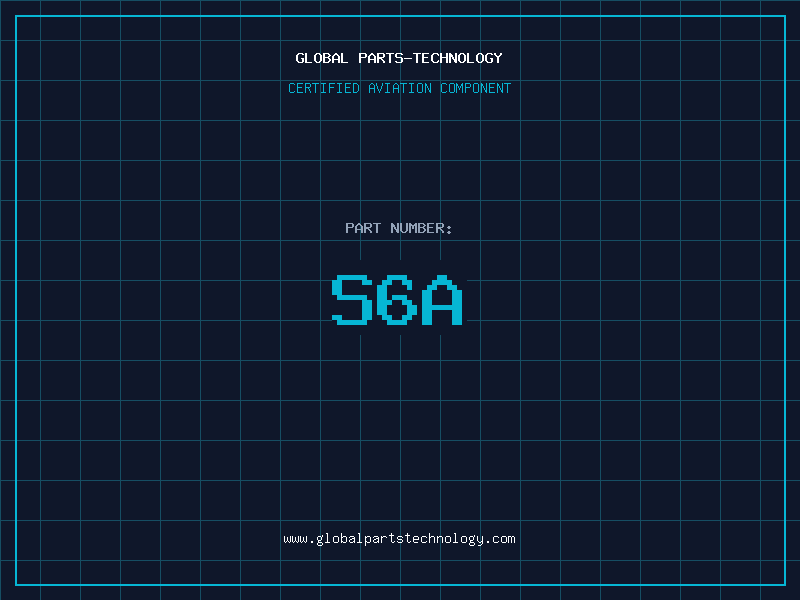Open the www.globalpartstechnology.com link

(399, 539)
